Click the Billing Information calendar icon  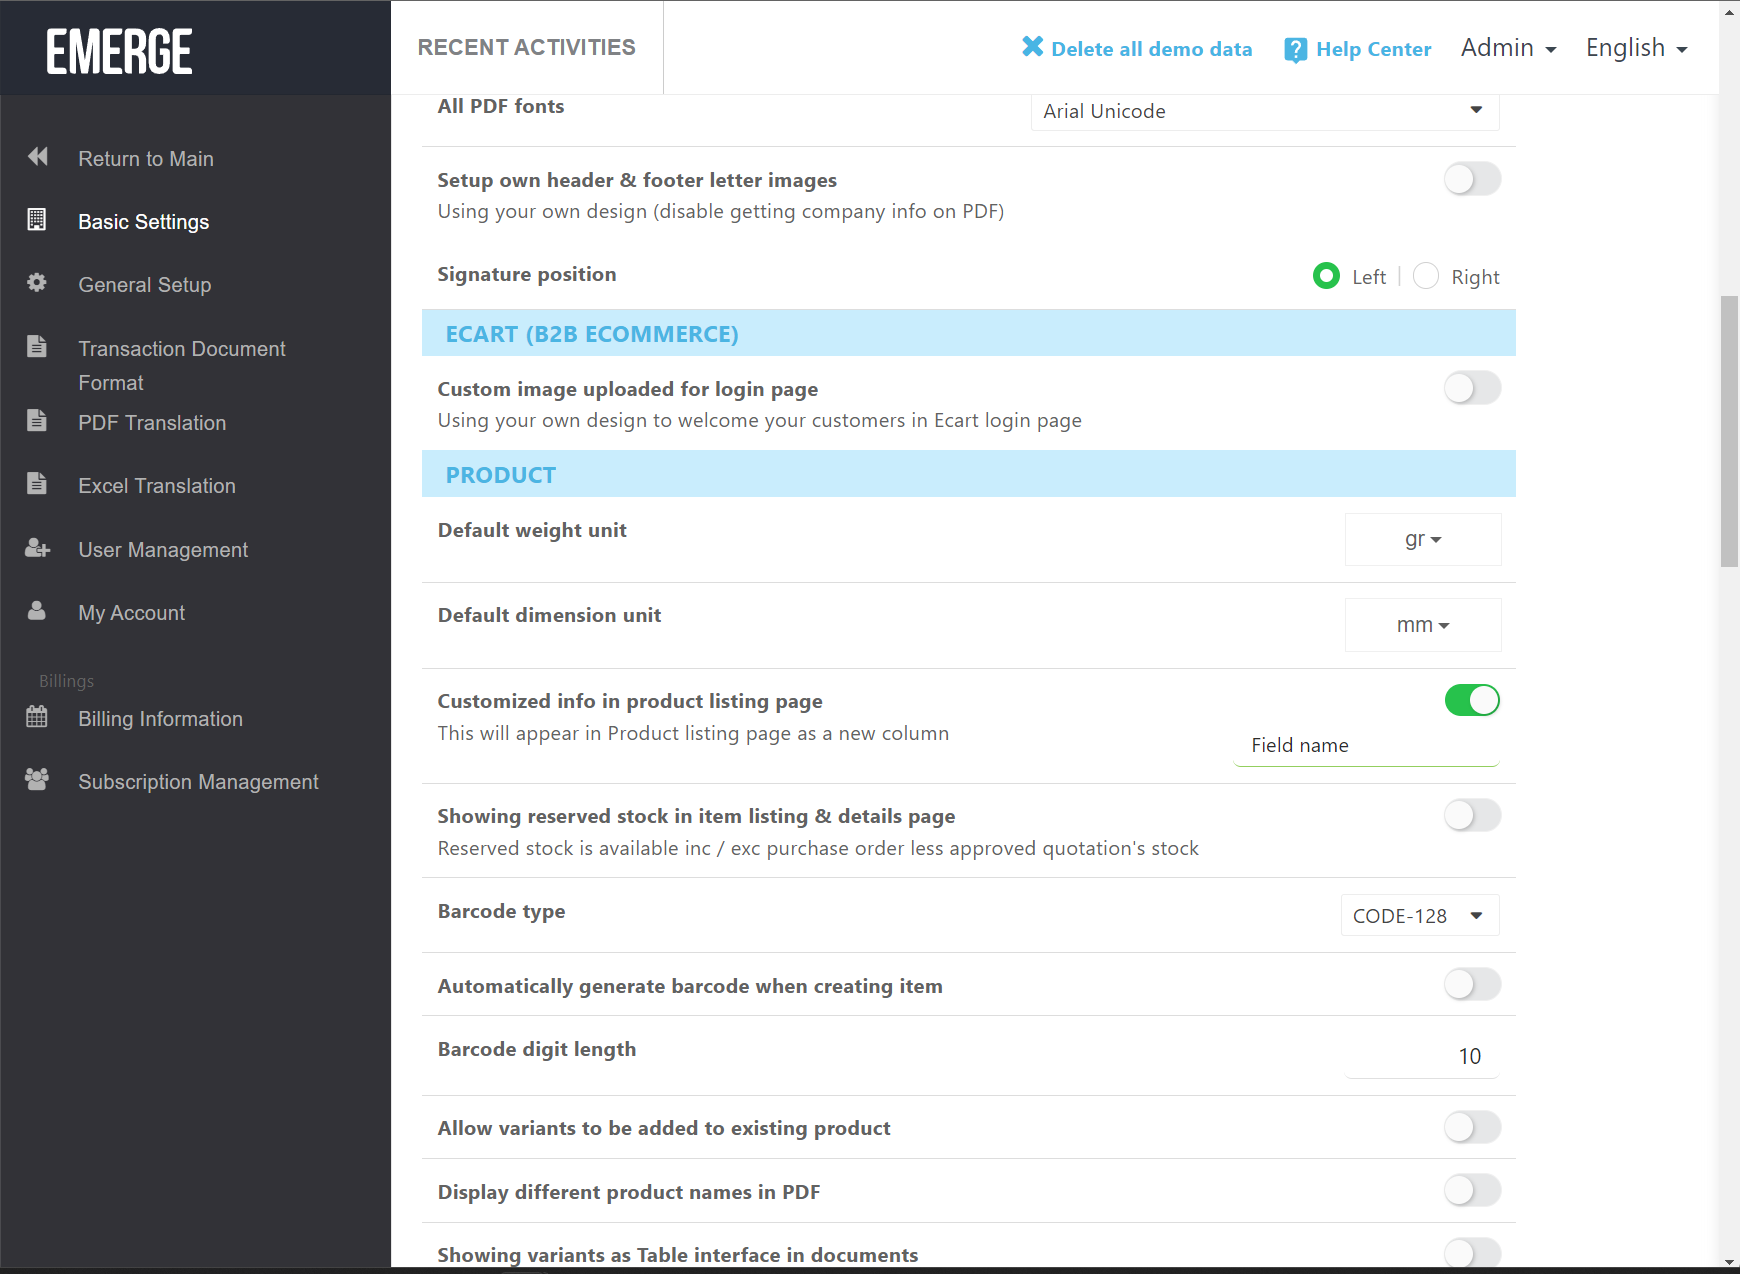point(37,717)
